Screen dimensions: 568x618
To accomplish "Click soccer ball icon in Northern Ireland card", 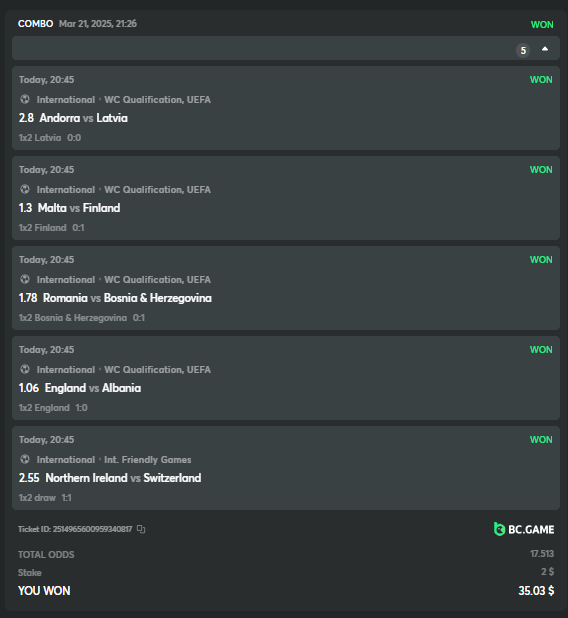I will pos(25,459).
